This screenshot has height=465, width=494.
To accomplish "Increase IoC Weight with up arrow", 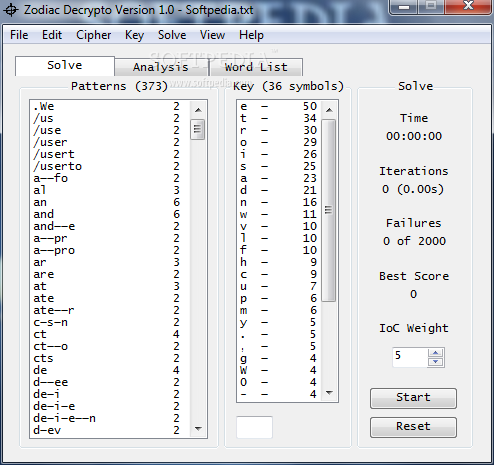I will pos(435,353).
